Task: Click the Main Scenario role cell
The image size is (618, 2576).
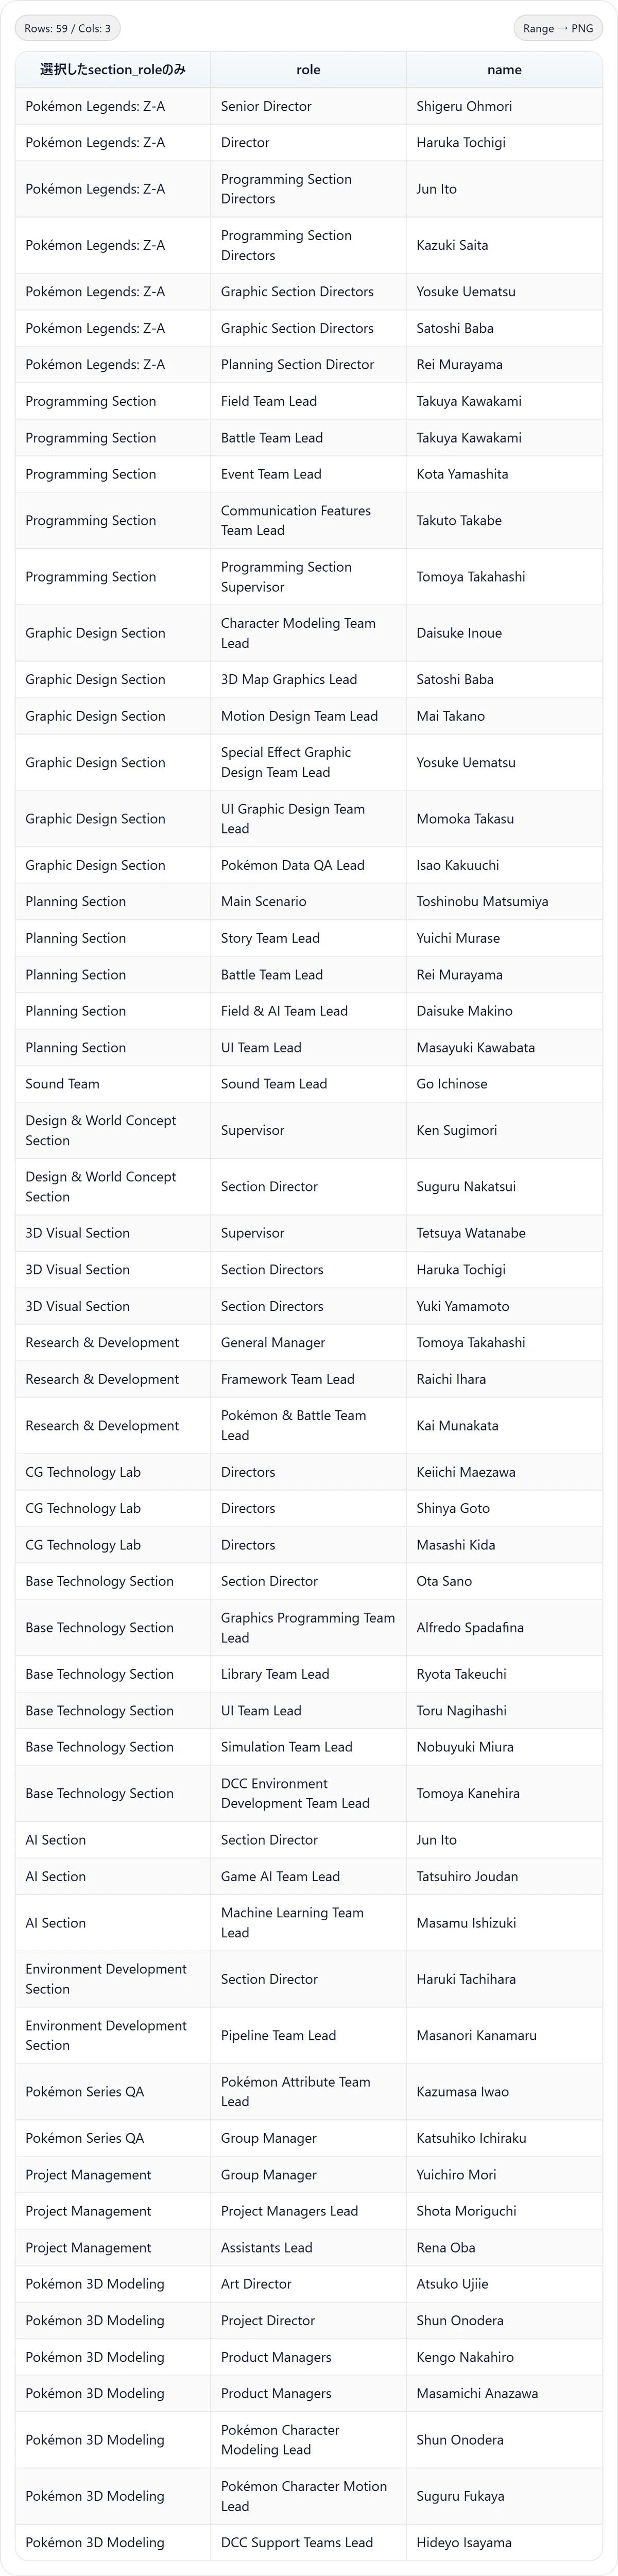Action: (308, 902)
